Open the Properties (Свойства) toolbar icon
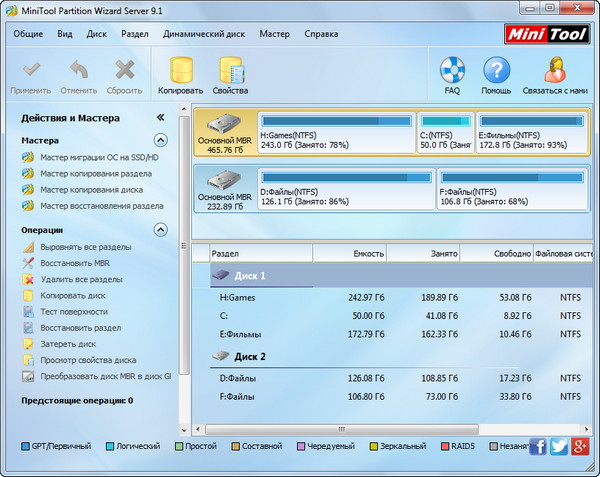The width and height of the screenshot is (600, 477). pyautogui.click(x=231, y=70)
